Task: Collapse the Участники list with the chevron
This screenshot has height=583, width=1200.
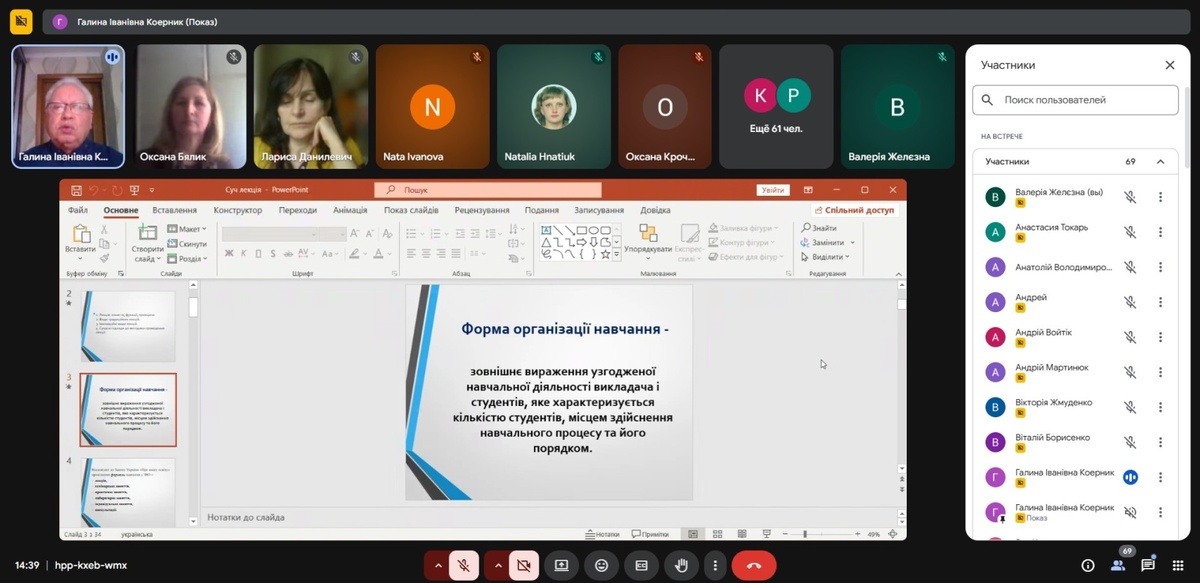Action: [x=1160, y=161]
